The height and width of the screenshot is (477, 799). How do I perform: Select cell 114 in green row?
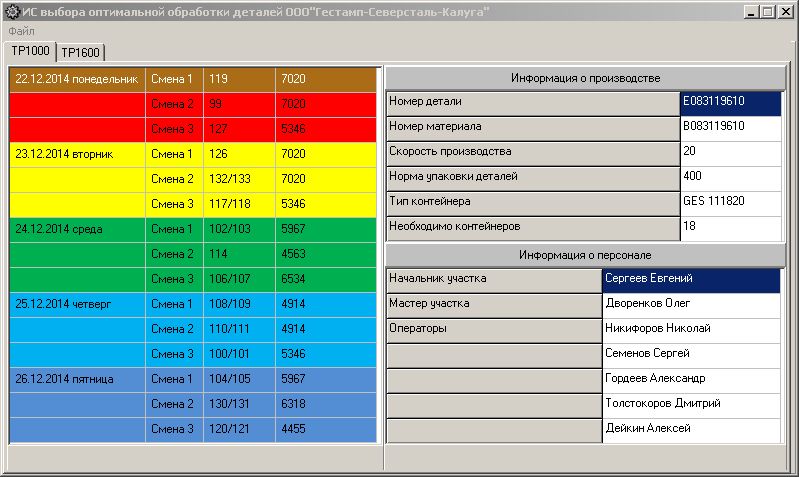tap(239, 254)
